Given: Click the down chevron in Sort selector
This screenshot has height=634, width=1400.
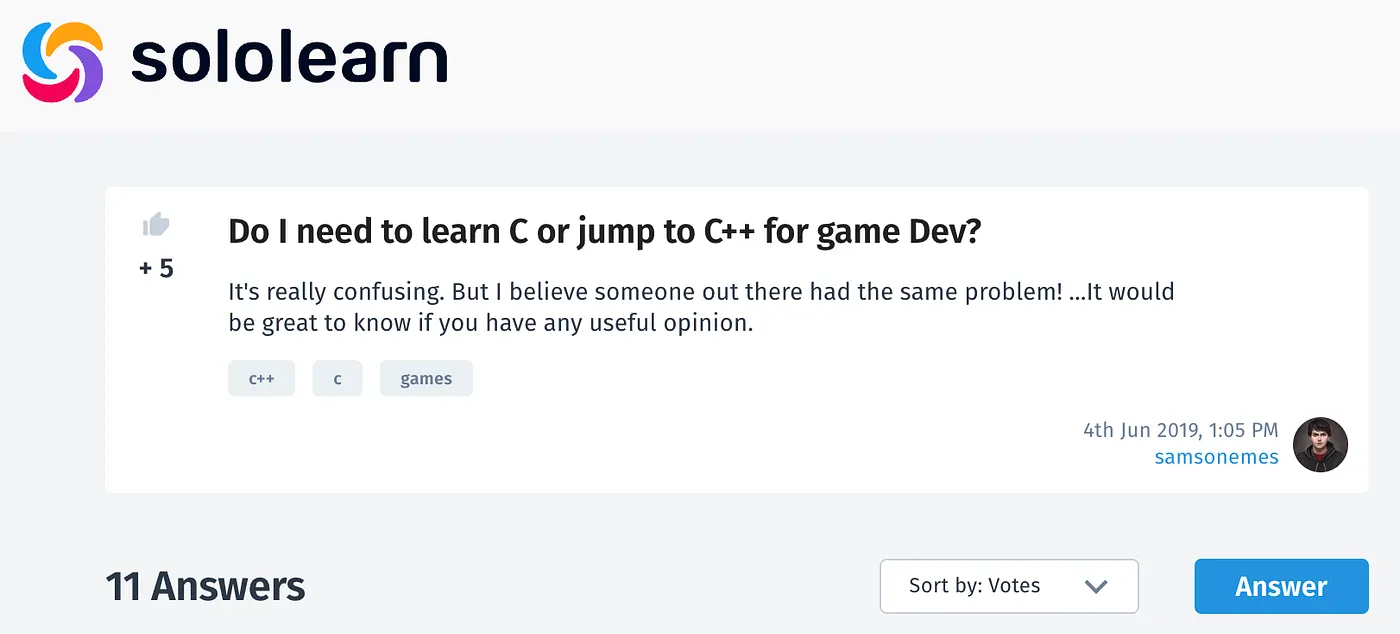Looking at the screenshot, I should point(1096,586).
